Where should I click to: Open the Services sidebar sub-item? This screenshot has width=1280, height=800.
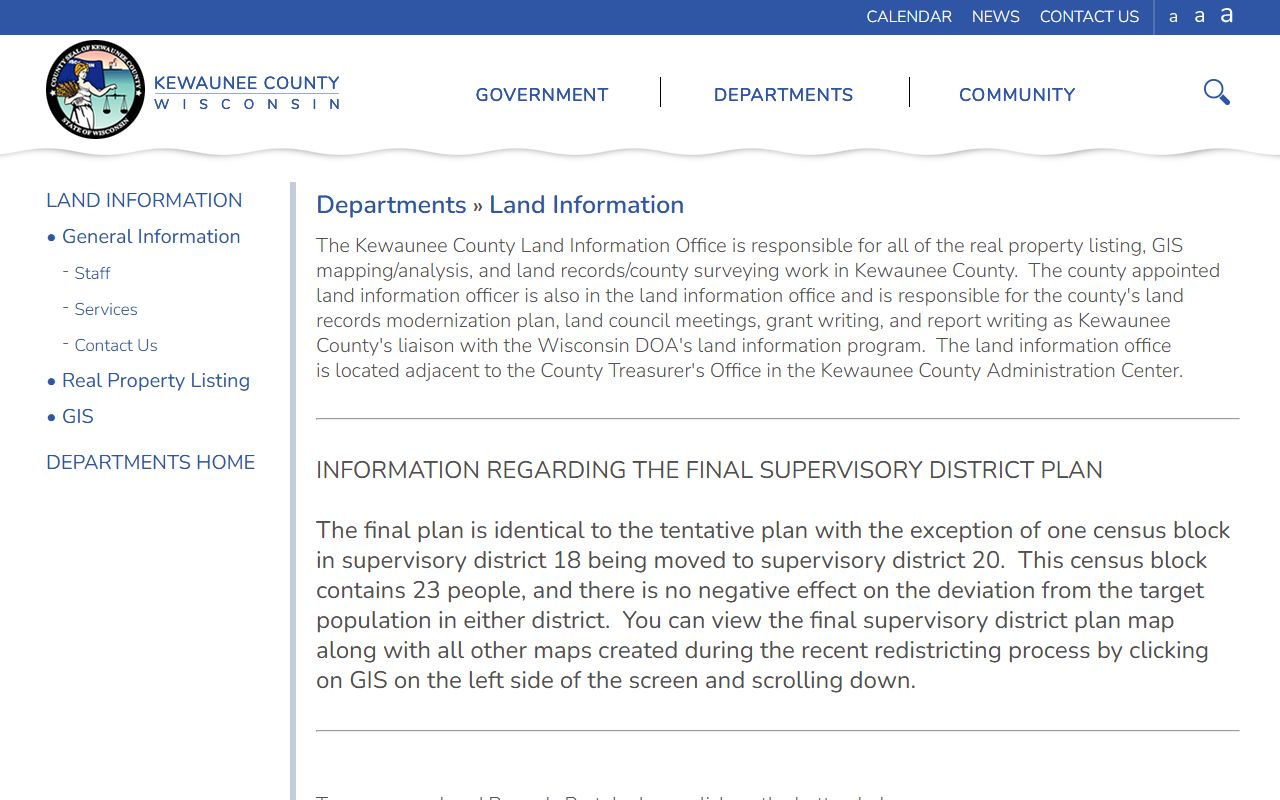pos(106,309)
